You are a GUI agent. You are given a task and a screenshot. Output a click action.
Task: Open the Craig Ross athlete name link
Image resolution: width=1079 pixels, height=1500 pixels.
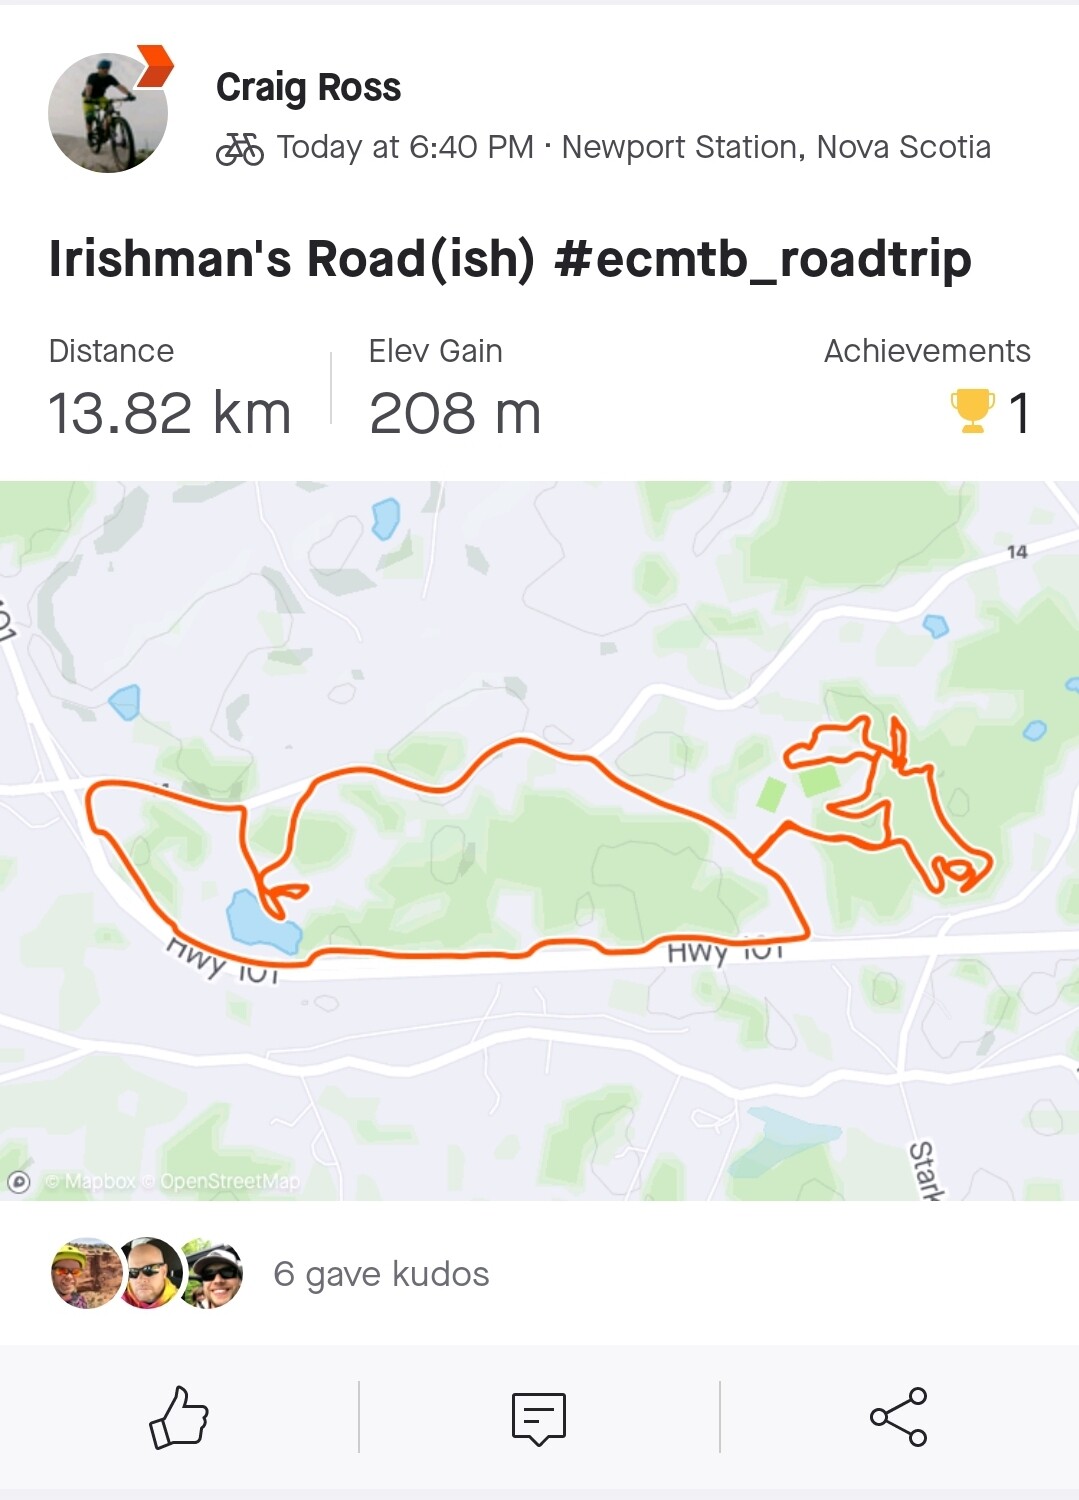coord(308,88)
